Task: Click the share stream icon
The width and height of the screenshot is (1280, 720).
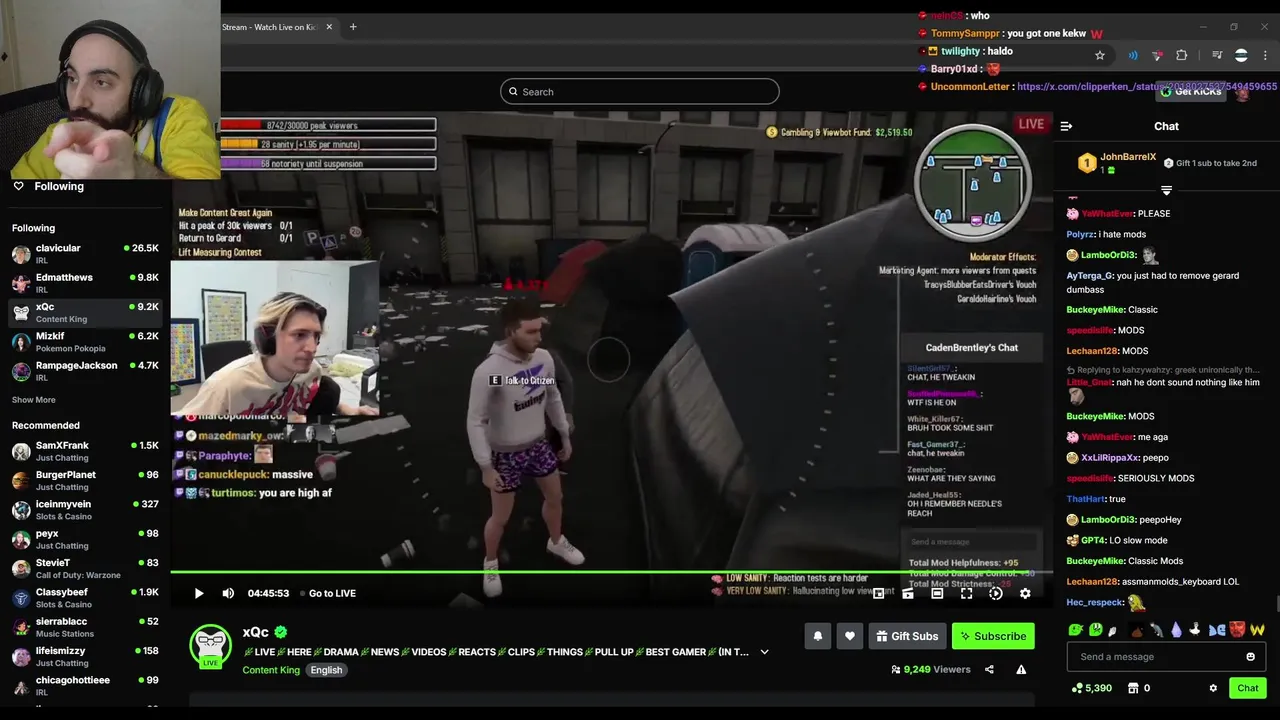Action: click(989, 669)
